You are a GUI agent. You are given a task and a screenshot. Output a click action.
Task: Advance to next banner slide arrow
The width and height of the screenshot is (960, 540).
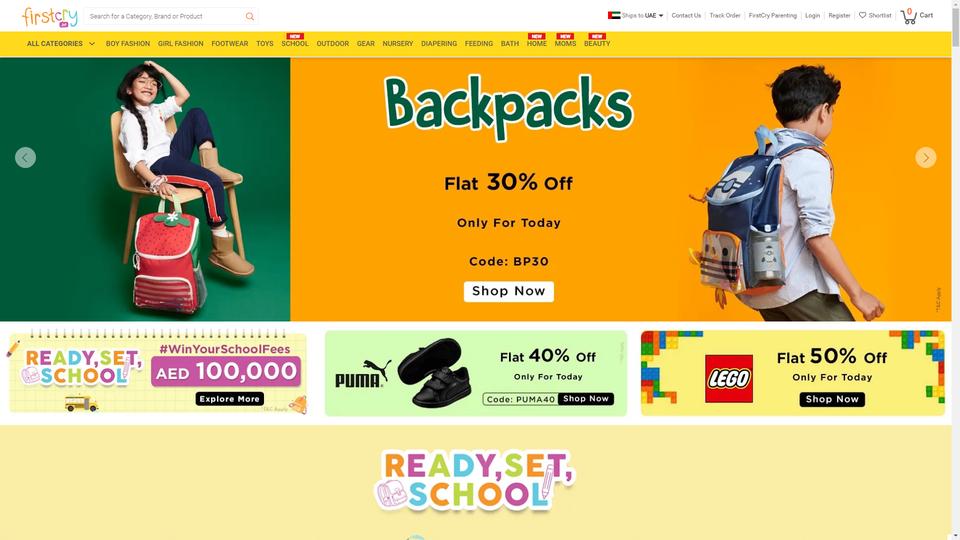pos(926,157)
